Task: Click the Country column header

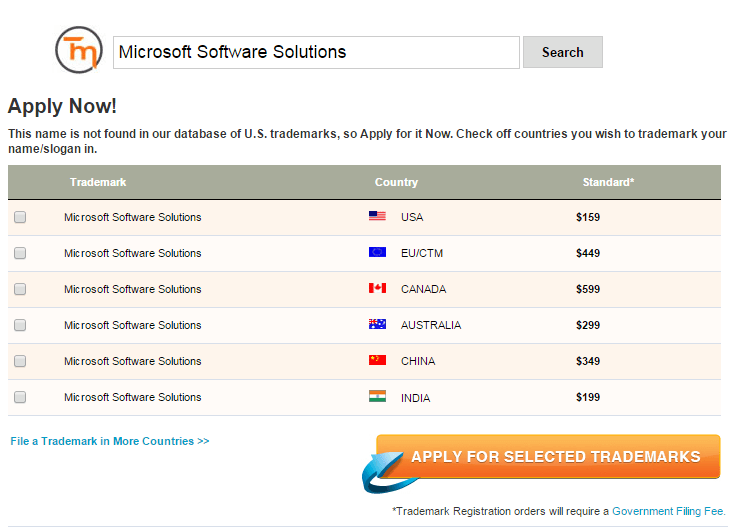Action: tap(396, 182)
